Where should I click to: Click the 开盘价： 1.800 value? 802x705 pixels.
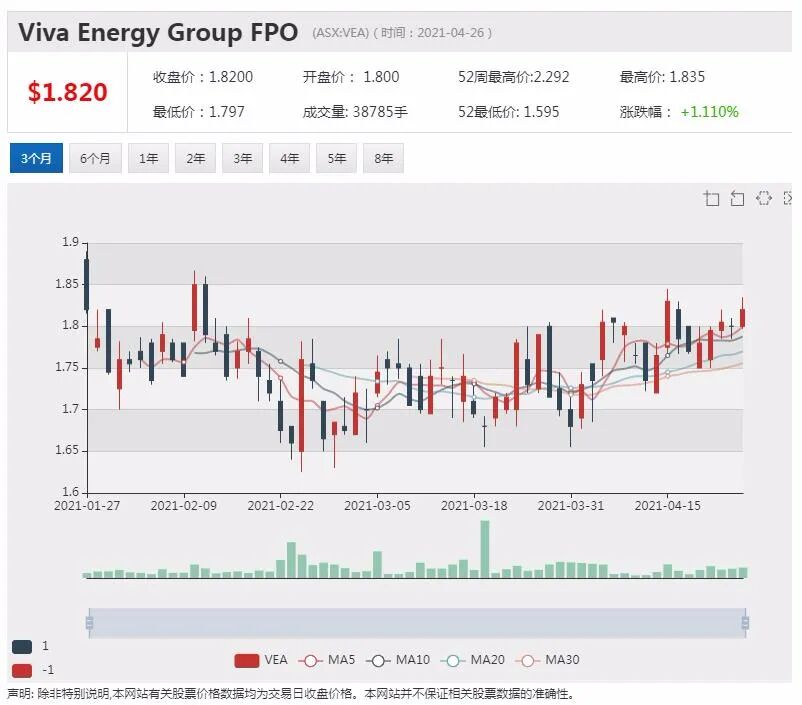(x=351, y=77)
